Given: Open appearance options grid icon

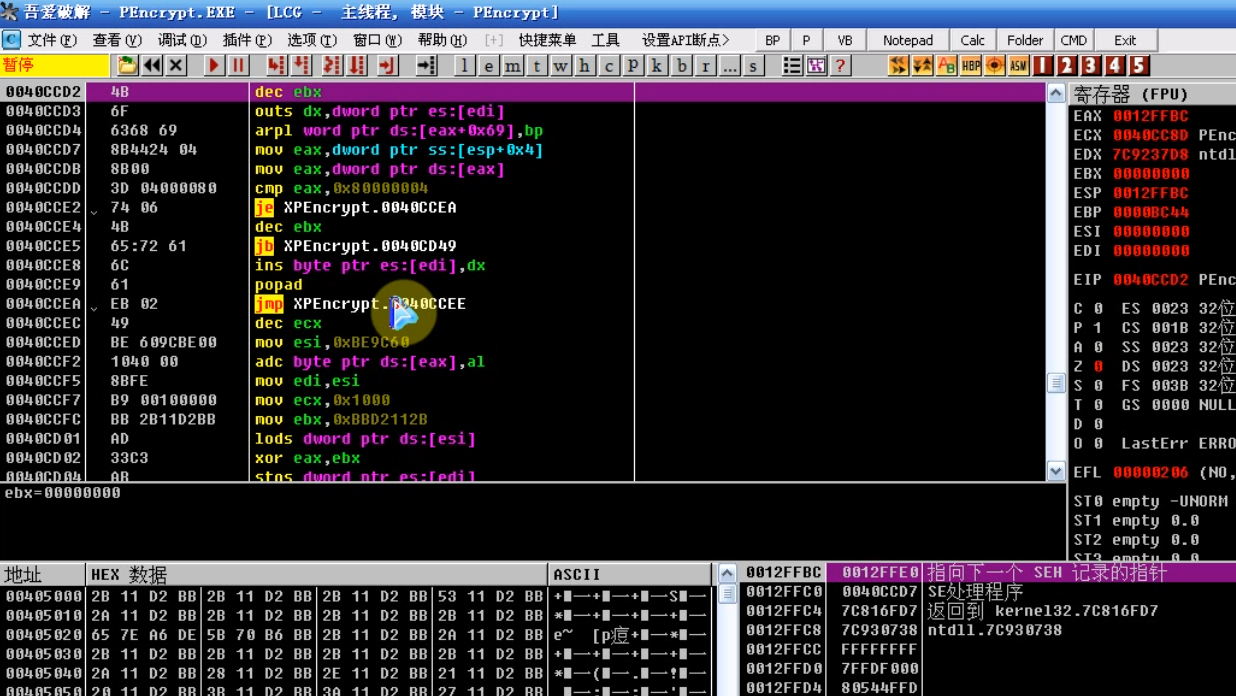Looking at the screenshot, I should (x=816, y=65).
